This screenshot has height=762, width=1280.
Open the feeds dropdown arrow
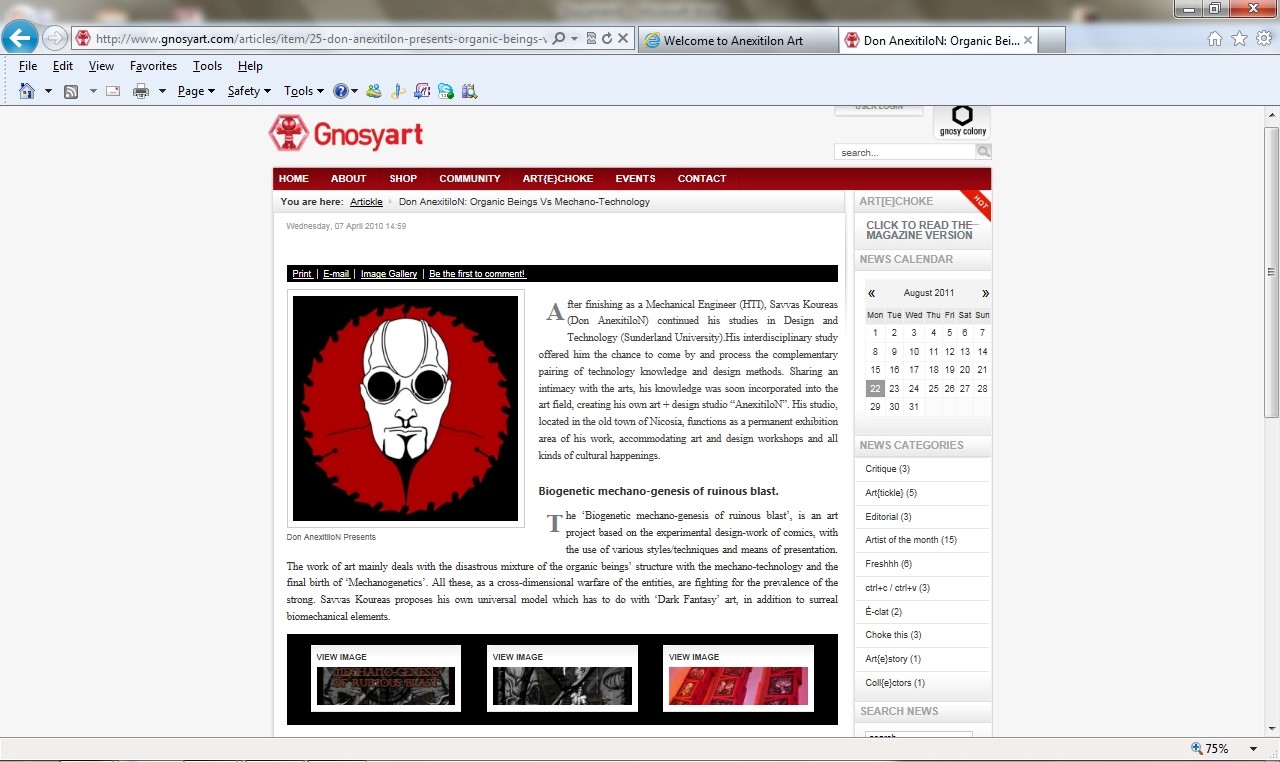(93, 91)
